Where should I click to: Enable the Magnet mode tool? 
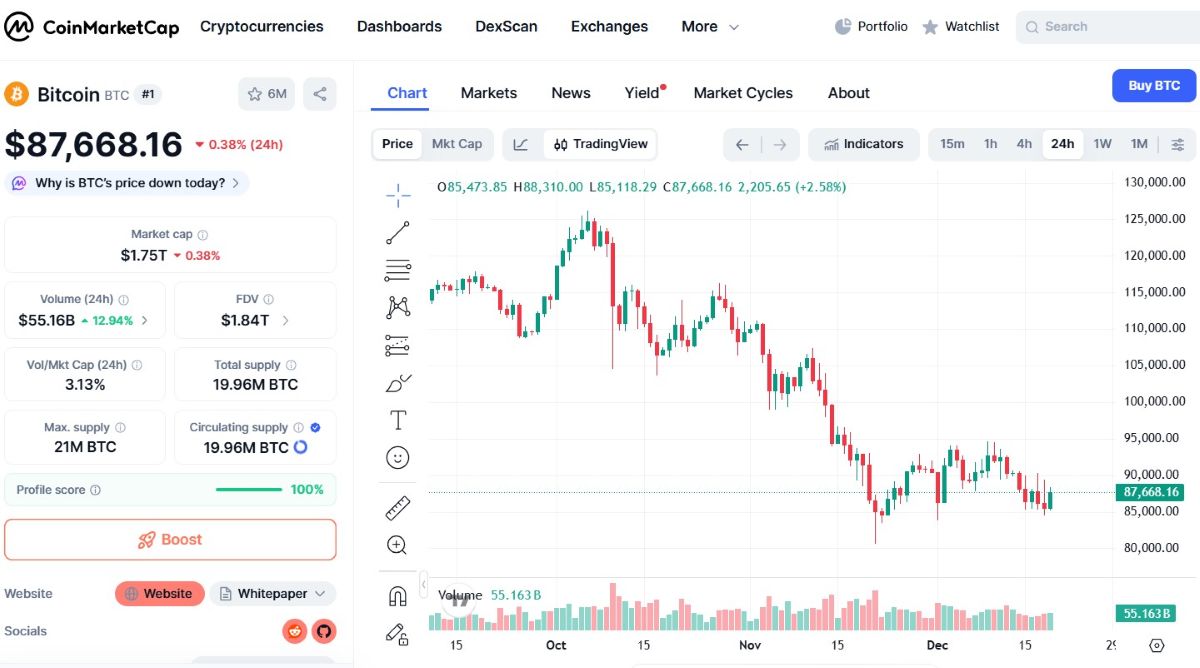[x=397, y=595]
